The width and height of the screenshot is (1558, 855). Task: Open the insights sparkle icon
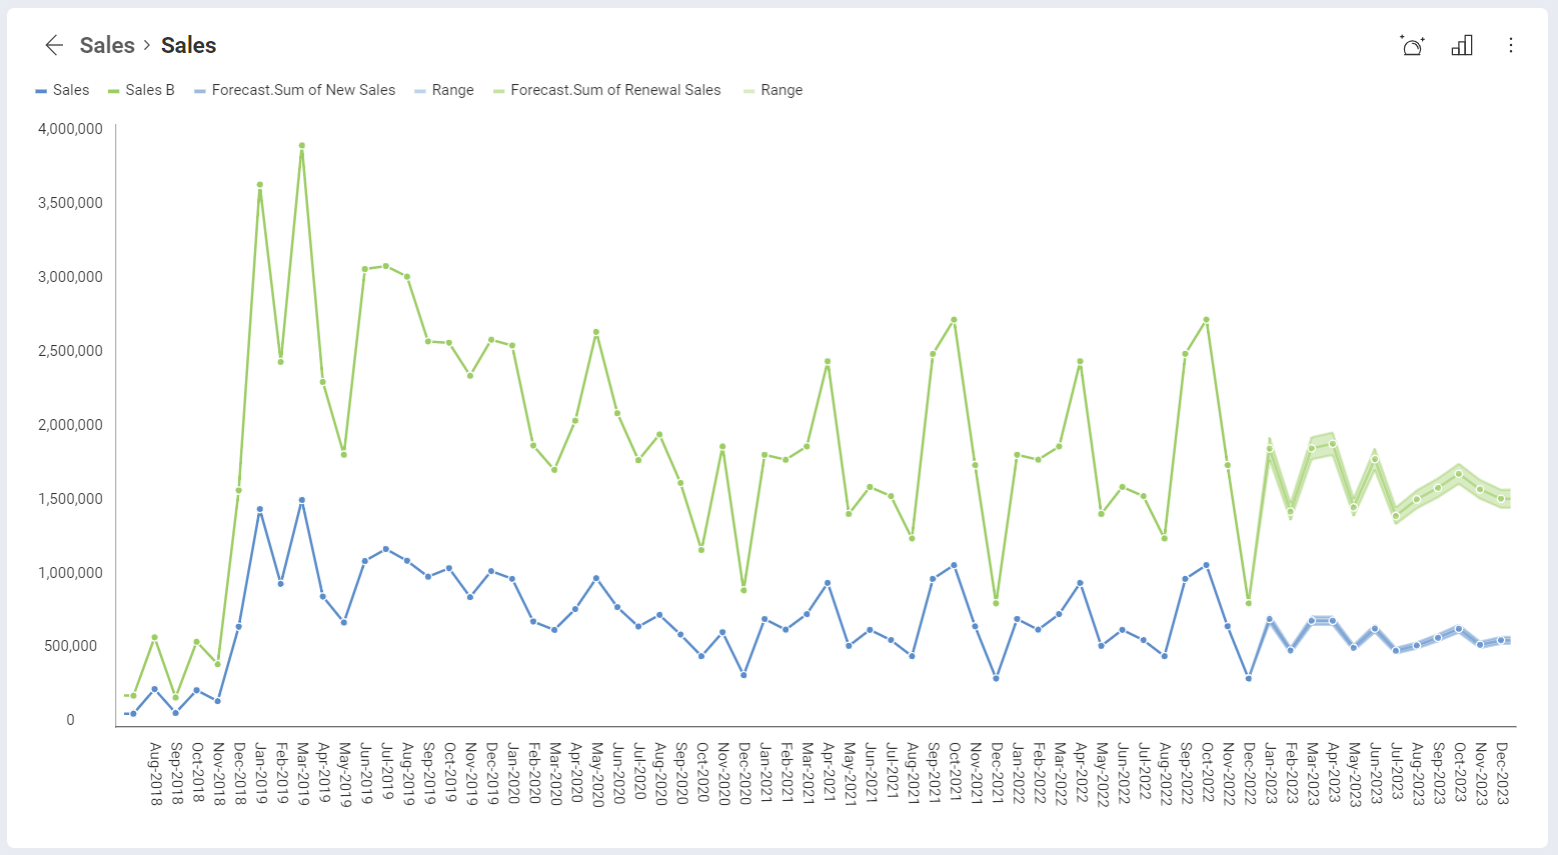(1412, 45)
